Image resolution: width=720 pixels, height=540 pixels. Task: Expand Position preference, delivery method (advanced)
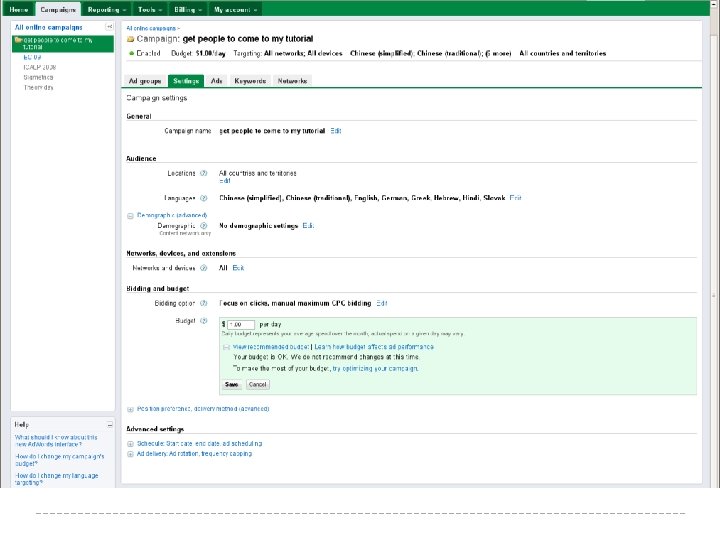[x=129, y=409]
